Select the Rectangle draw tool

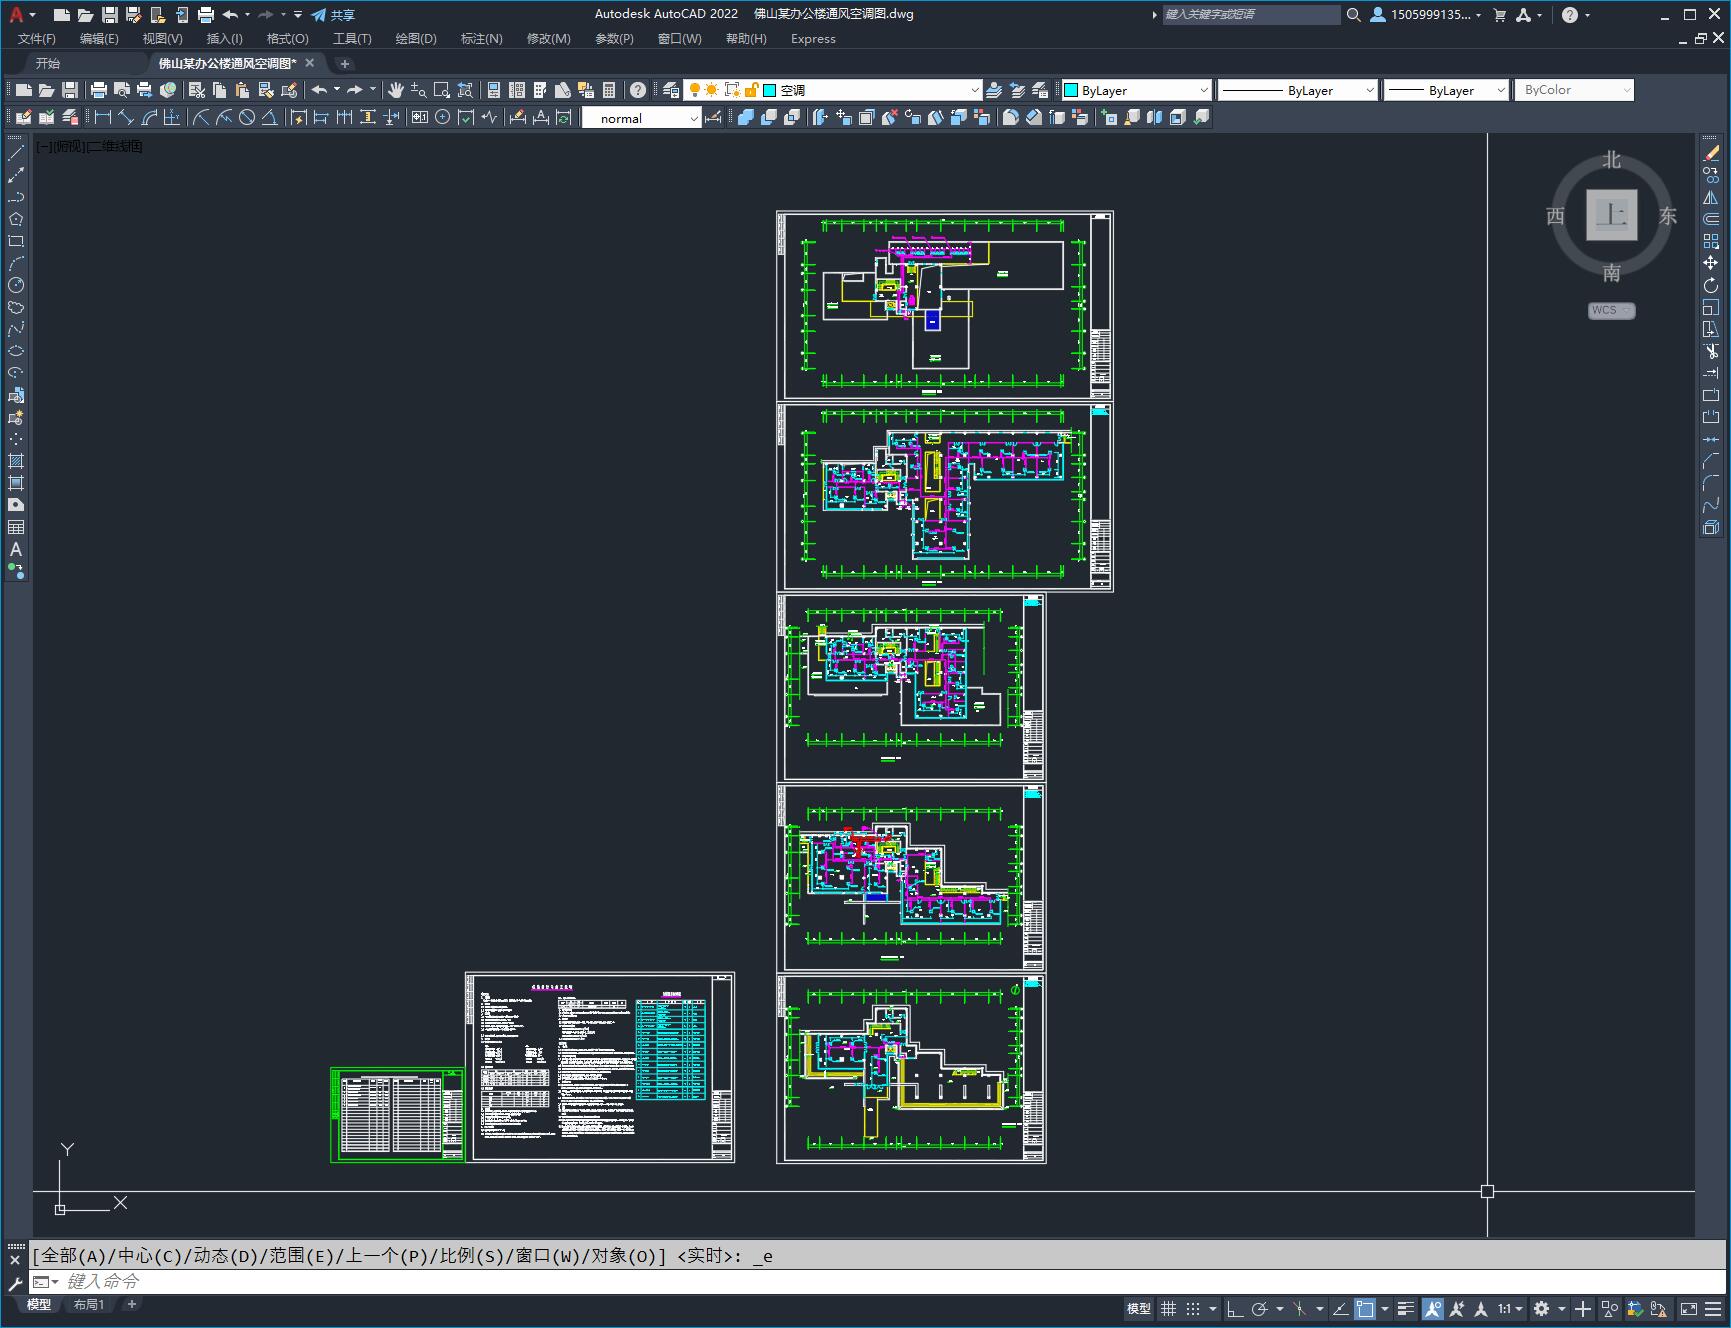16,242
